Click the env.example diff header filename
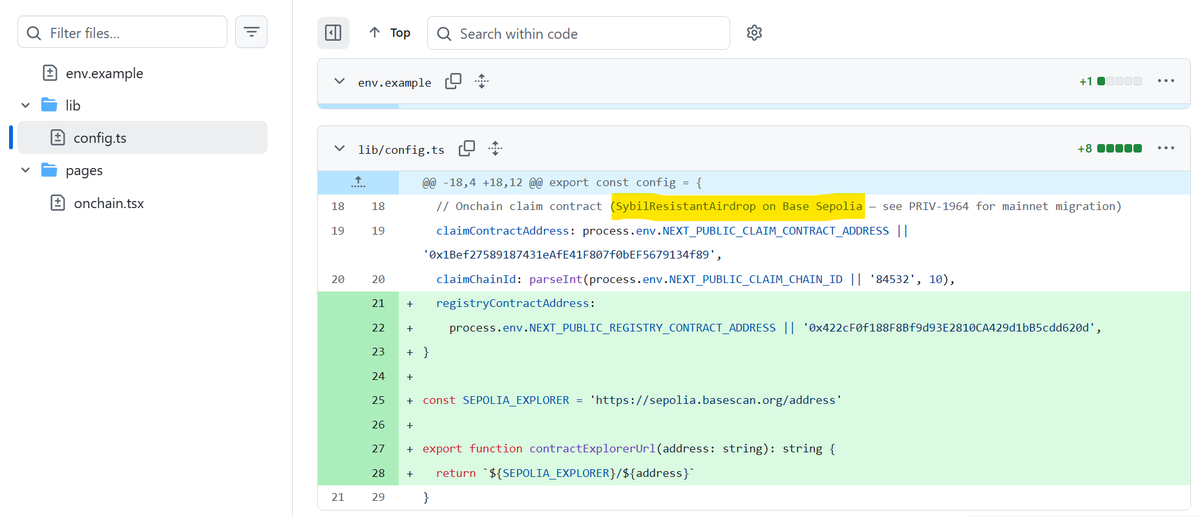Screen dimensions: 1200x517 click(x=395, y=82)
